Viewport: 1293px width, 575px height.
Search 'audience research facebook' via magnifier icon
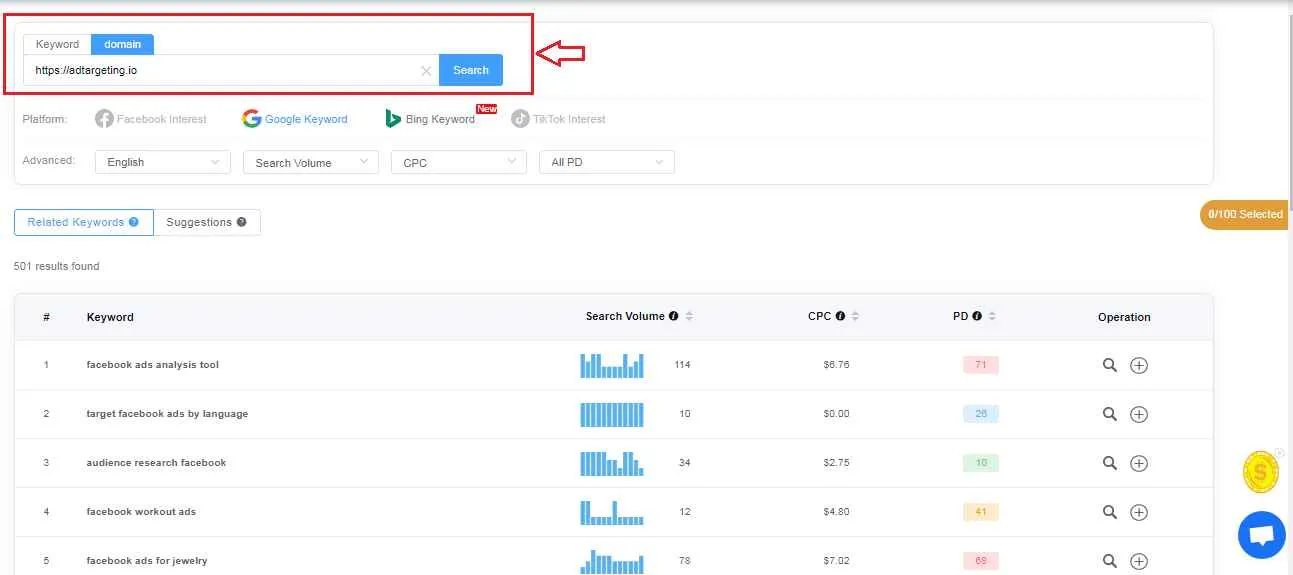tap(1109, 463)
